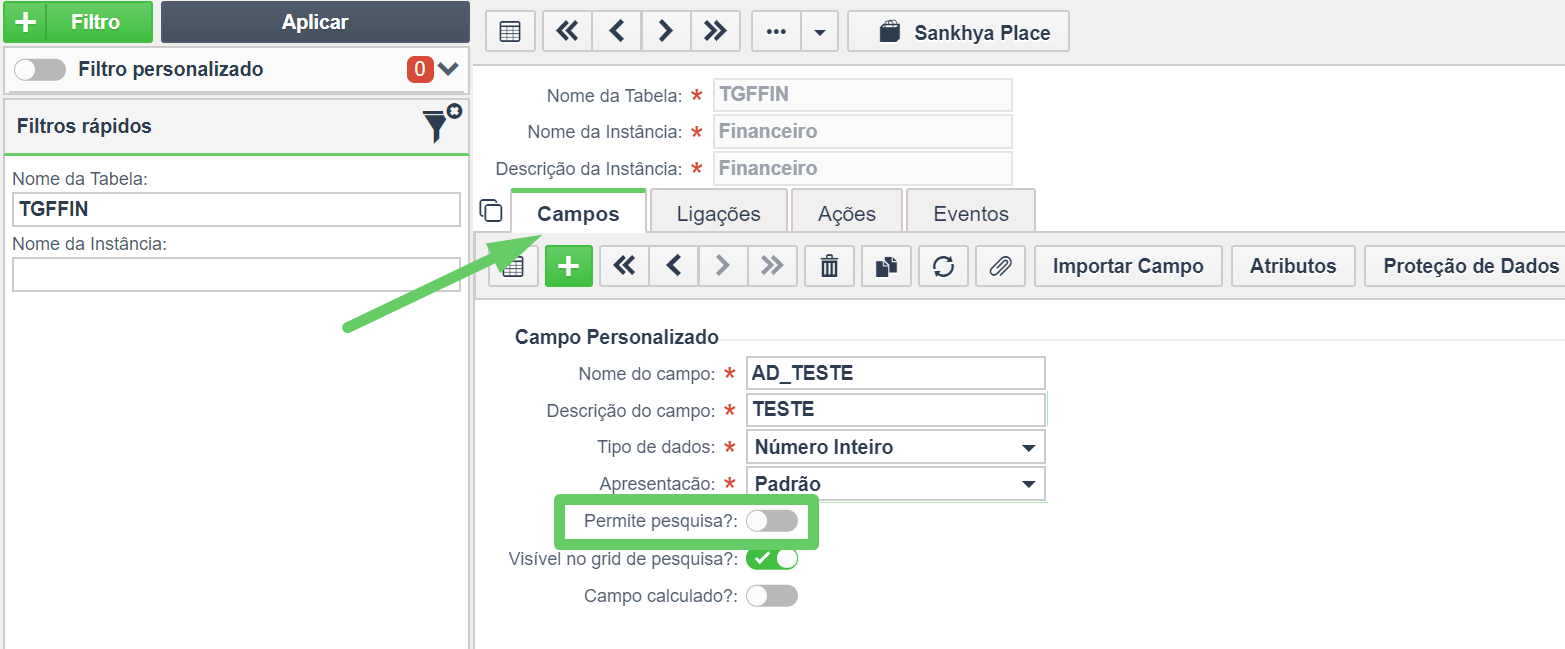Click the overlapping squares icon beside tabs
The height and width of the screenshot is (649, 1565).
[x=490, y=210]
